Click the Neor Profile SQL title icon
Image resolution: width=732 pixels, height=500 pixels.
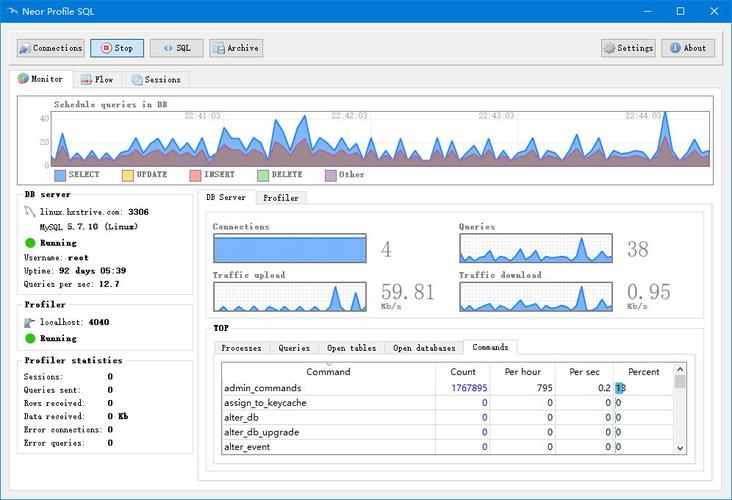[x=13, y=11]
